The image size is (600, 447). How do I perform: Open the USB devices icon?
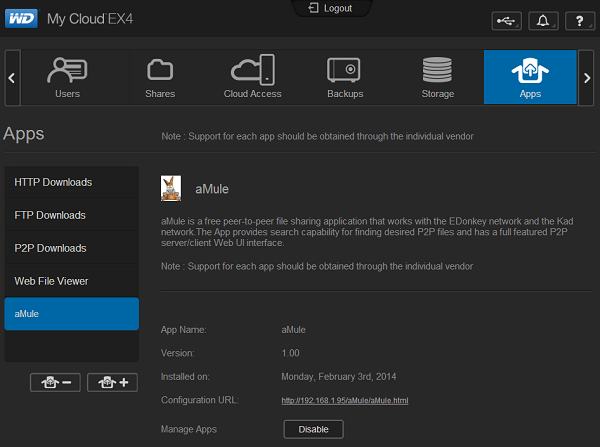pos(506,21)
